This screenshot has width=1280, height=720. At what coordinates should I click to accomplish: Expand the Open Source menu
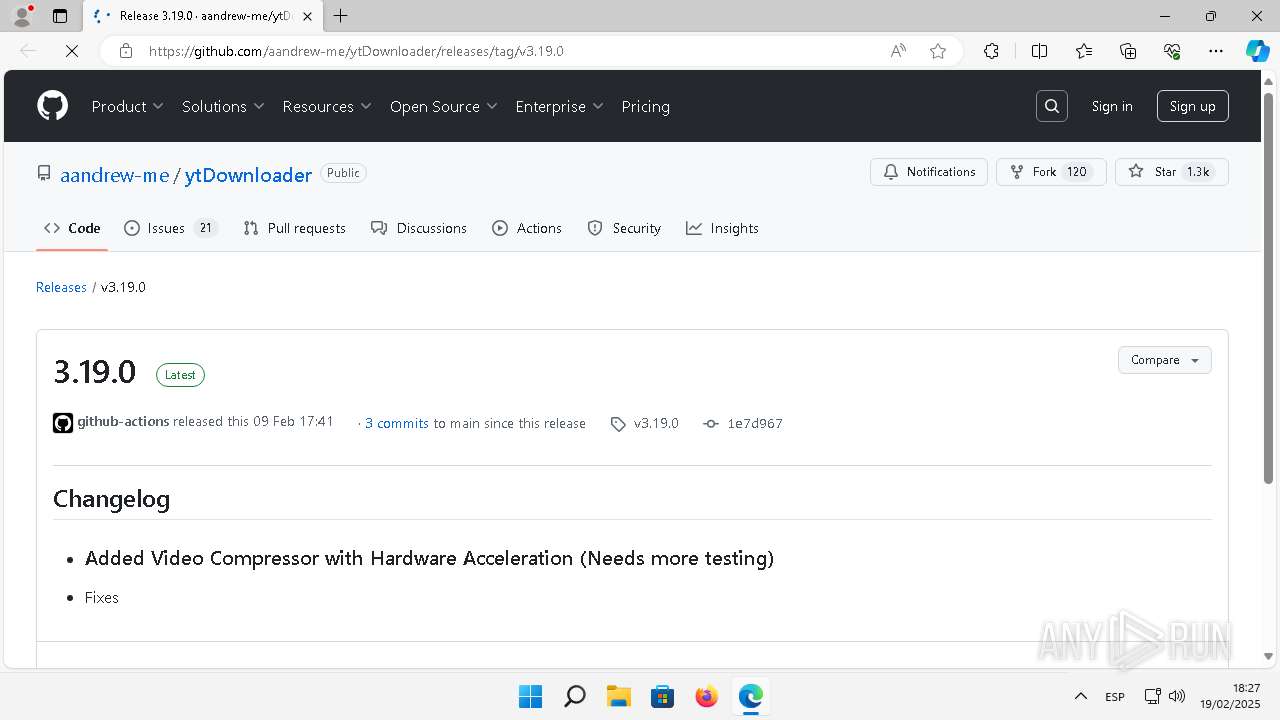point(444,106)
